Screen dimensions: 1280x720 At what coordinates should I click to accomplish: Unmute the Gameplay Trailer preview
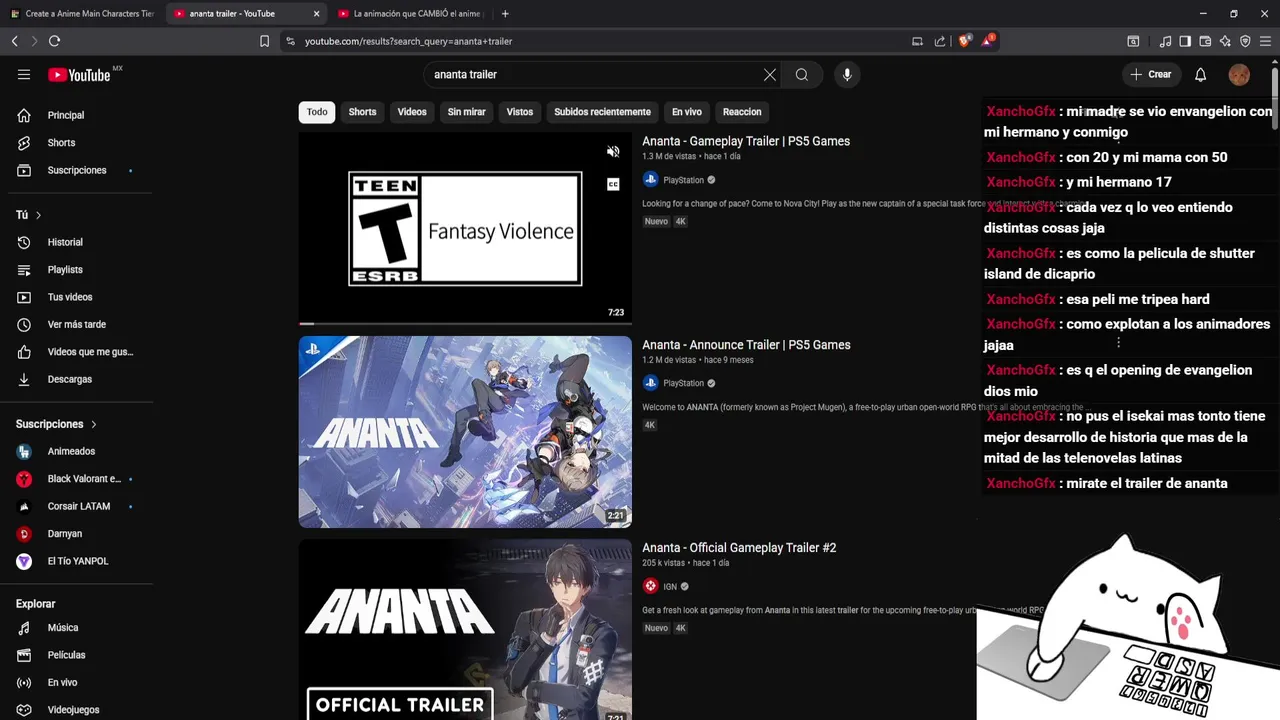point(613,152)
